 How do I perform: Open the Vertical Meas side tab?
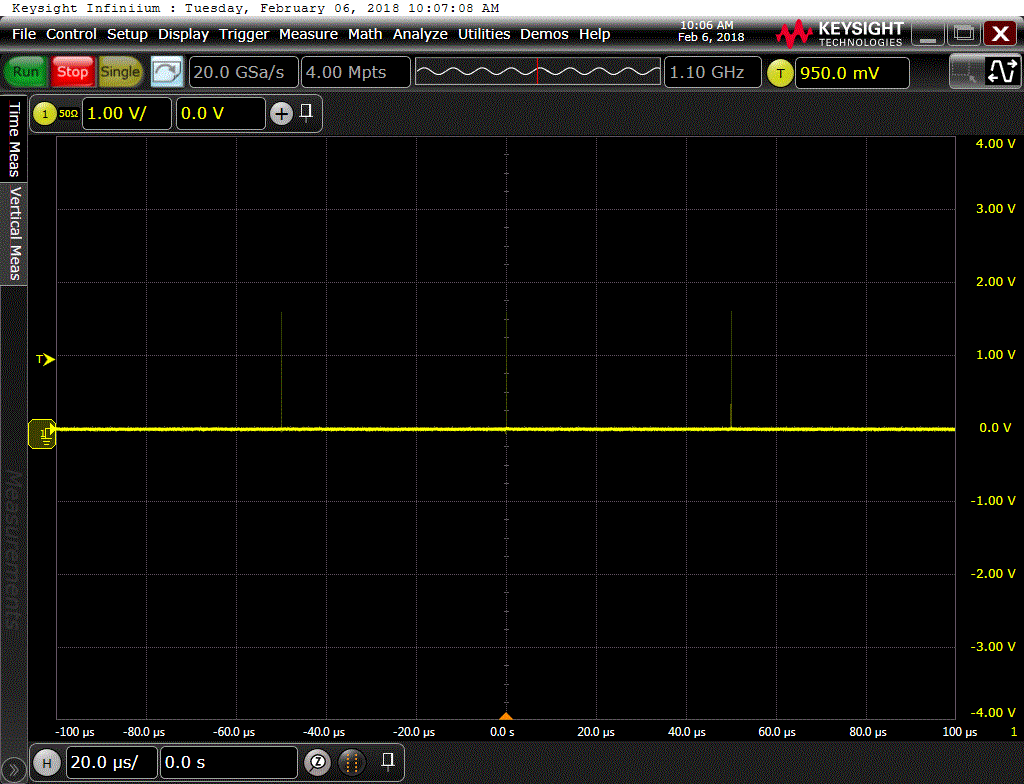pyautogui.click(x=14, y=233)
